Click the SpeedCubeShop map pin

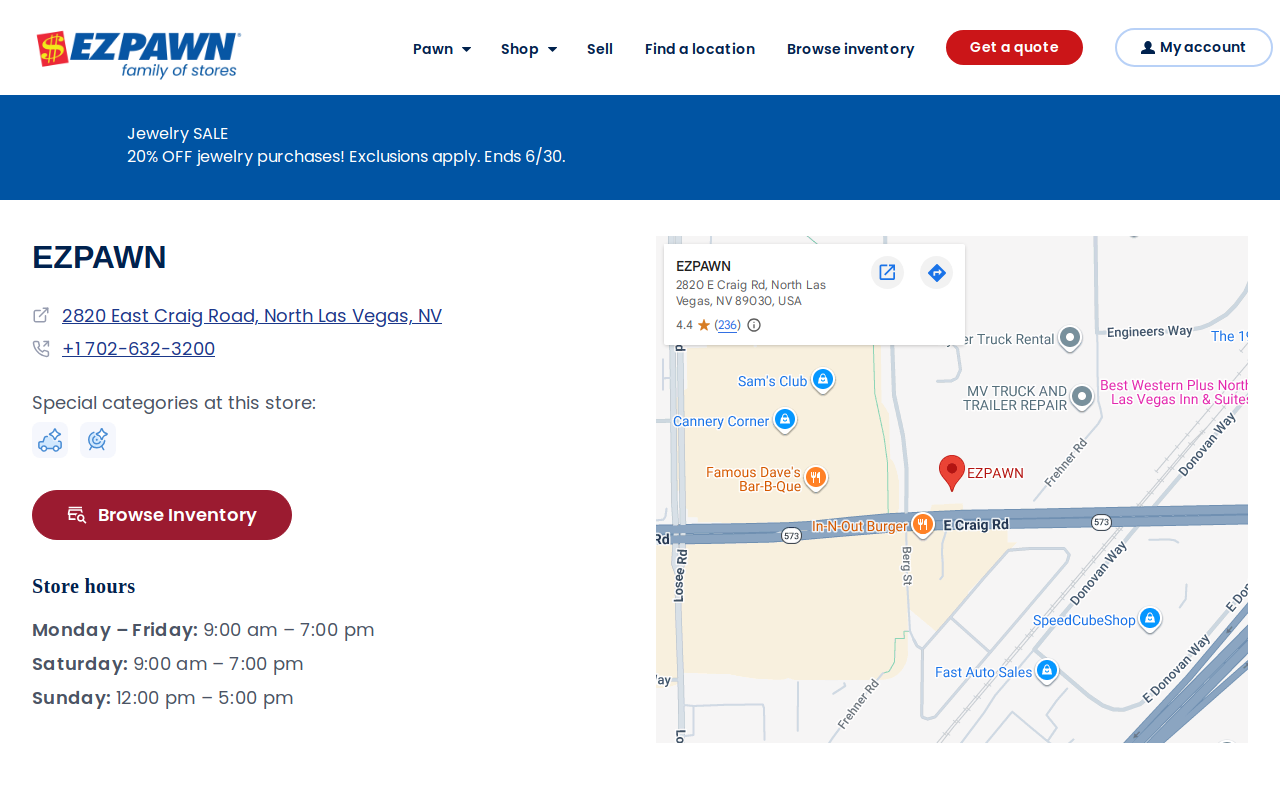(x=1150, y=619)
